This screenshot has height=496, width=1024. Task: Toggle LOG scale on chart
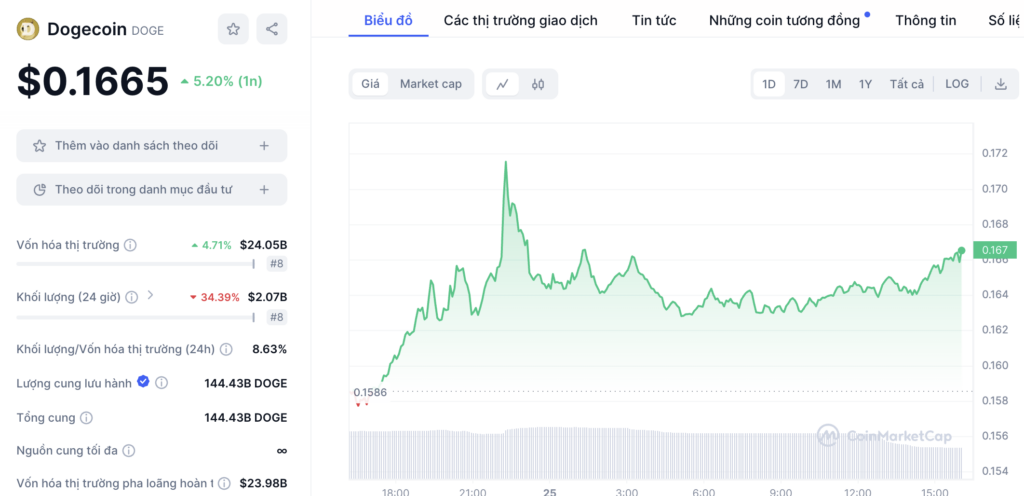click(x=957, y=84)
